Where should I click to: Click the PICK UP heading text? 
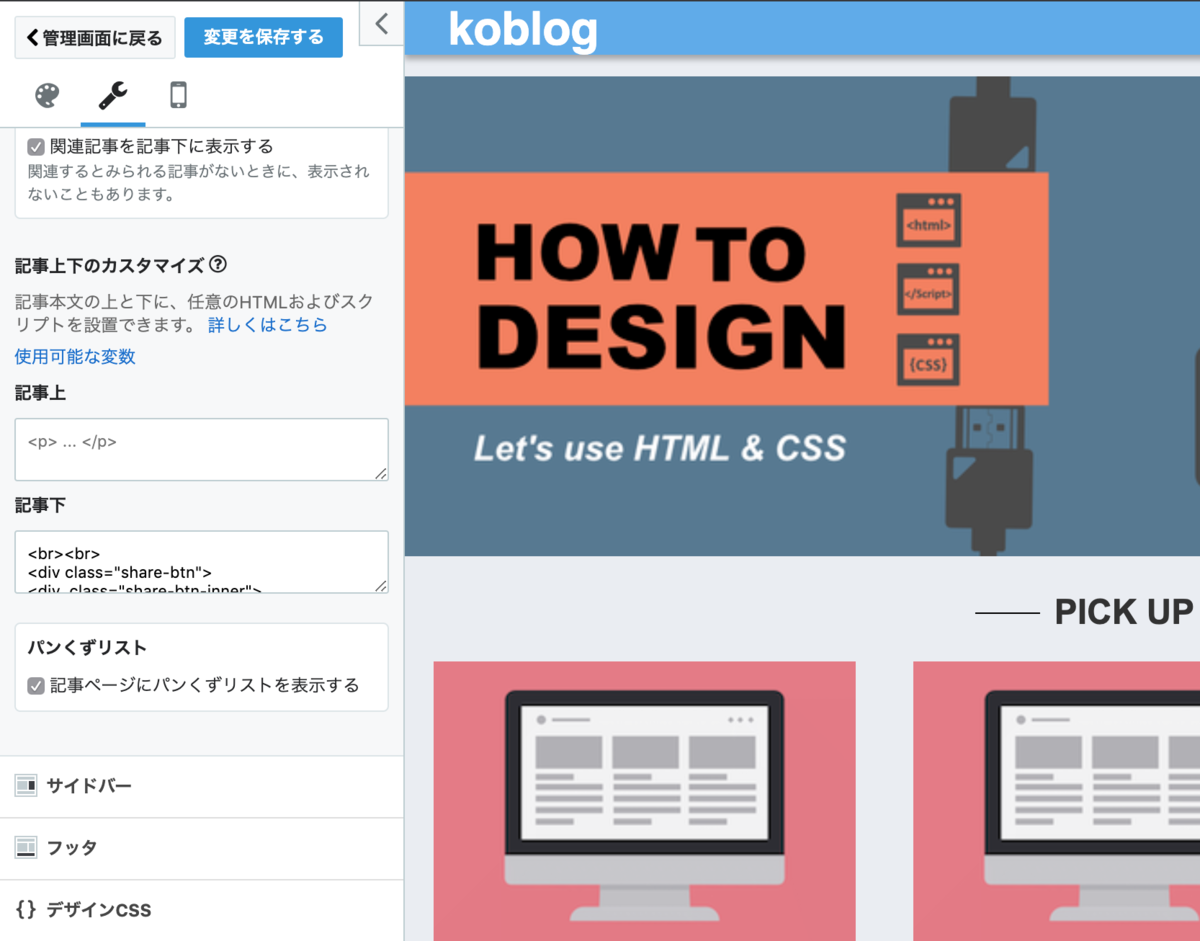[x=1124, y=612]
